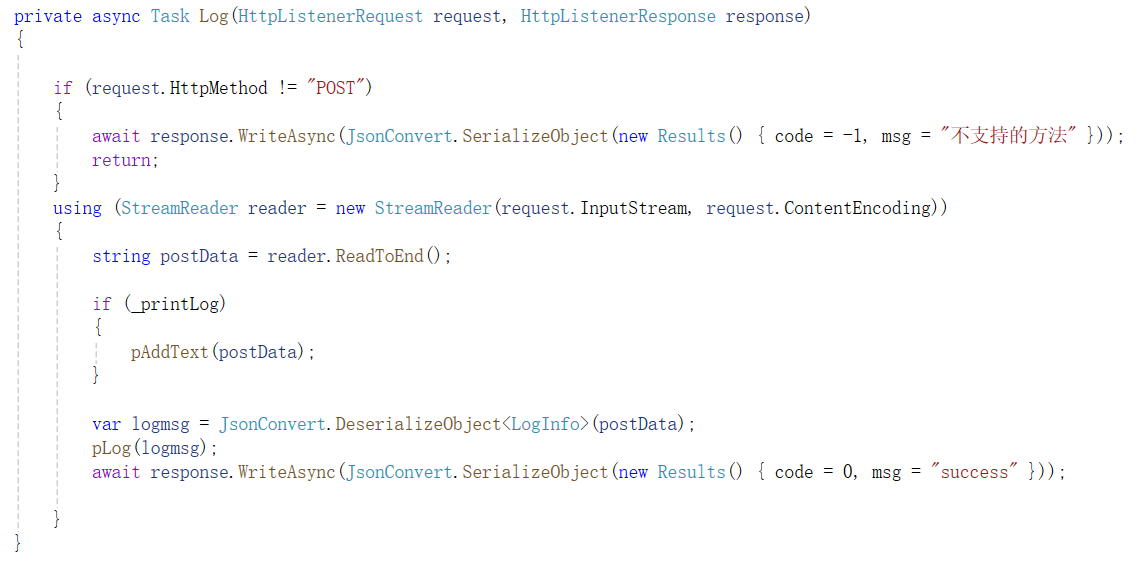
Task: Click 'request.InputStream' argument
Action: click(x=596, y=208)
